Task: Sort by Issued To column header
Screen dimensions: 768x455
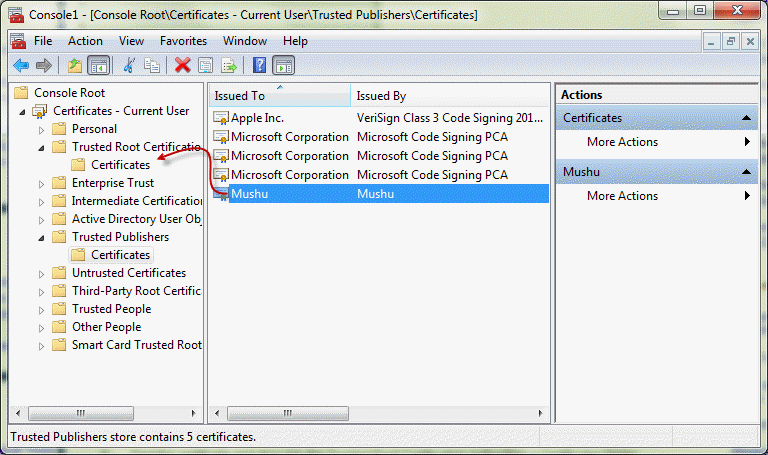Action: coord(280,96)
